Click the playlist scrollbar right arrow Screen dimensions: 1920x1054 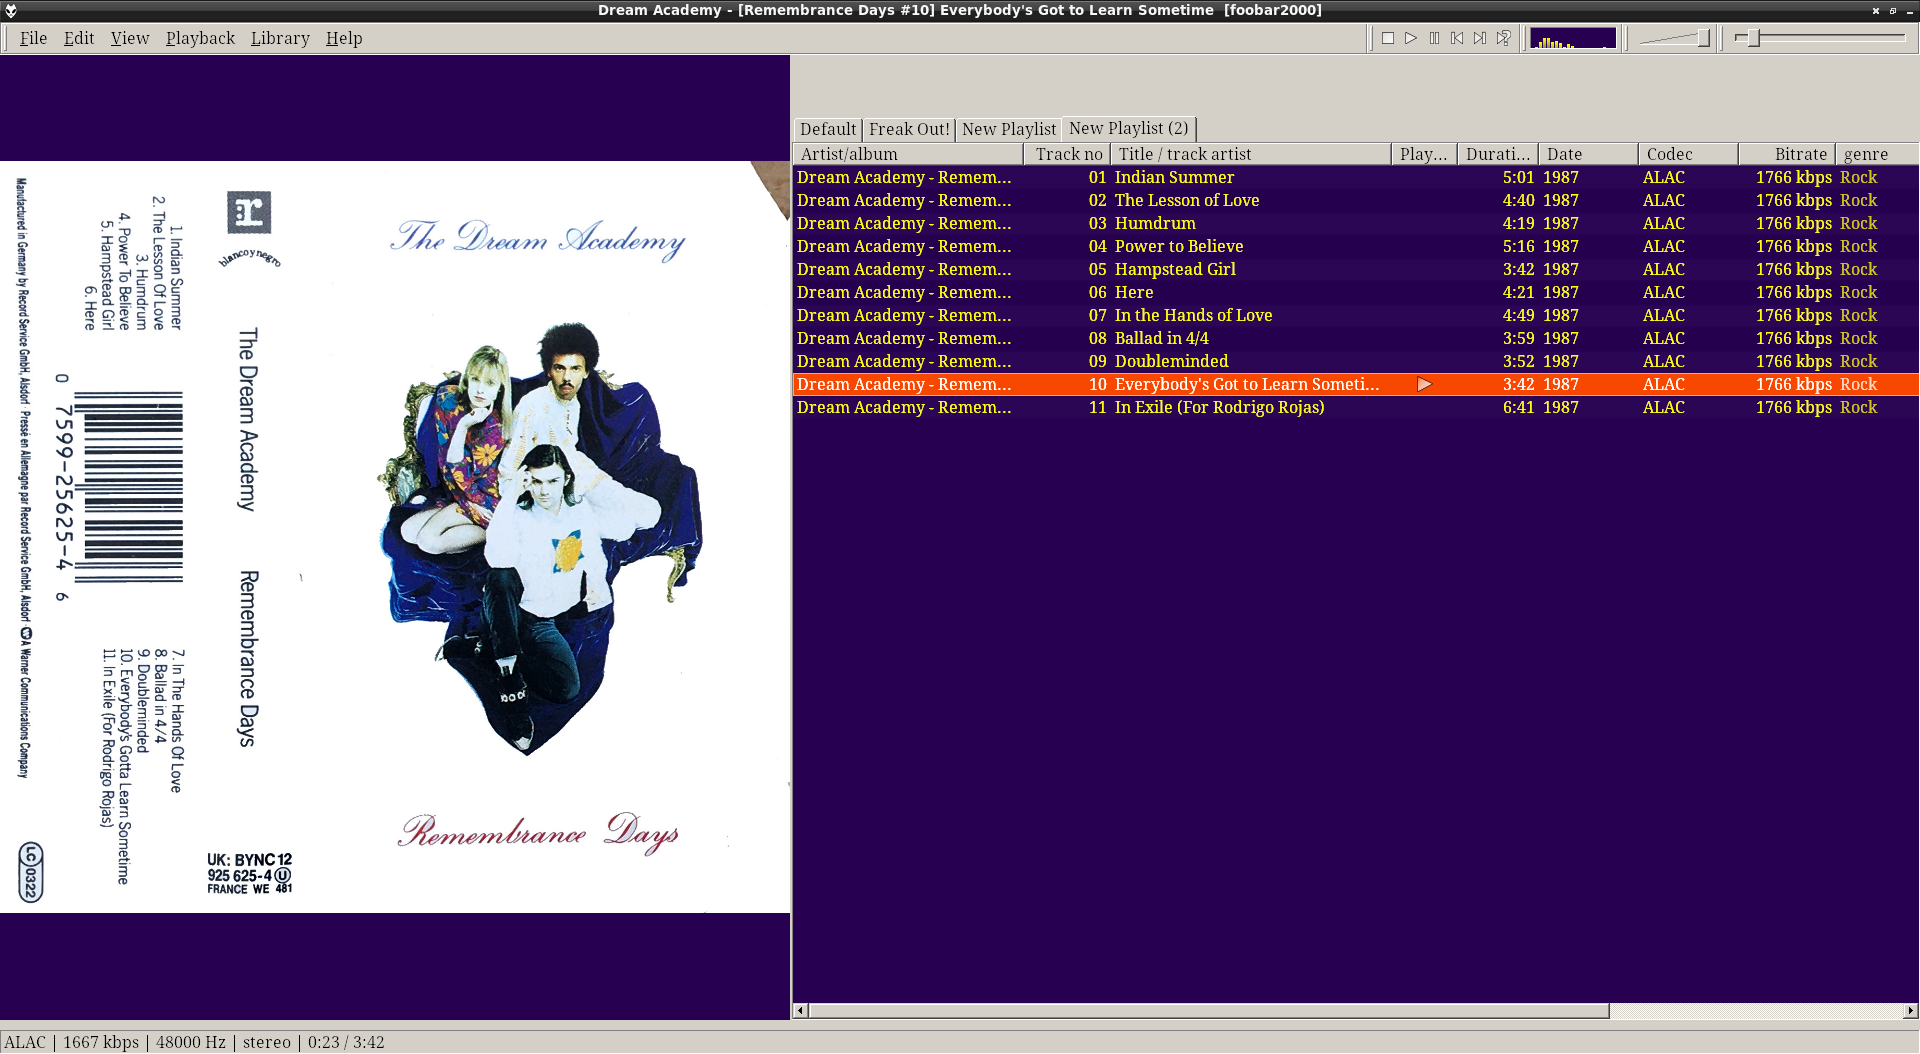(1911, 1010)
